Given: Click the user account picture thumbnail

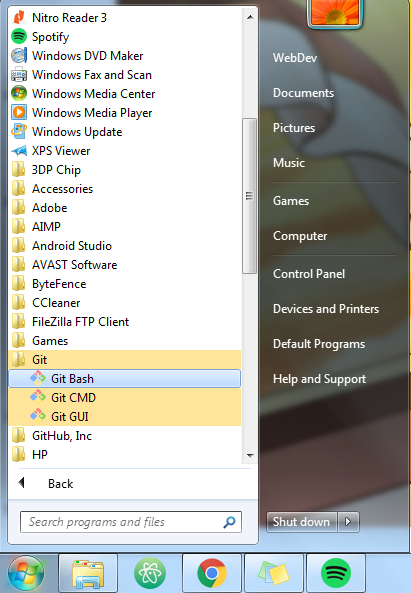Looking at the screenshot, I should [x=335, y=13].
